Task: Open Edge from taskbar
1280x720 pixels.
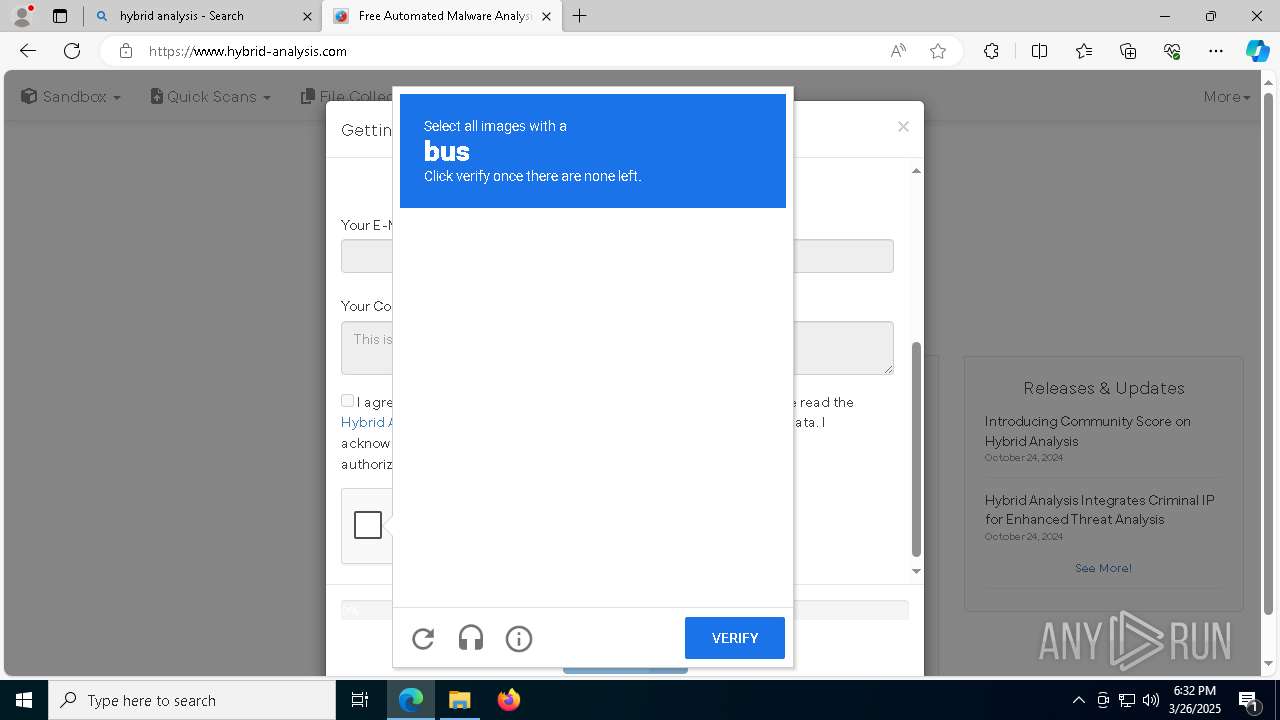Action: pyautogui.click(x=411, y=700)
